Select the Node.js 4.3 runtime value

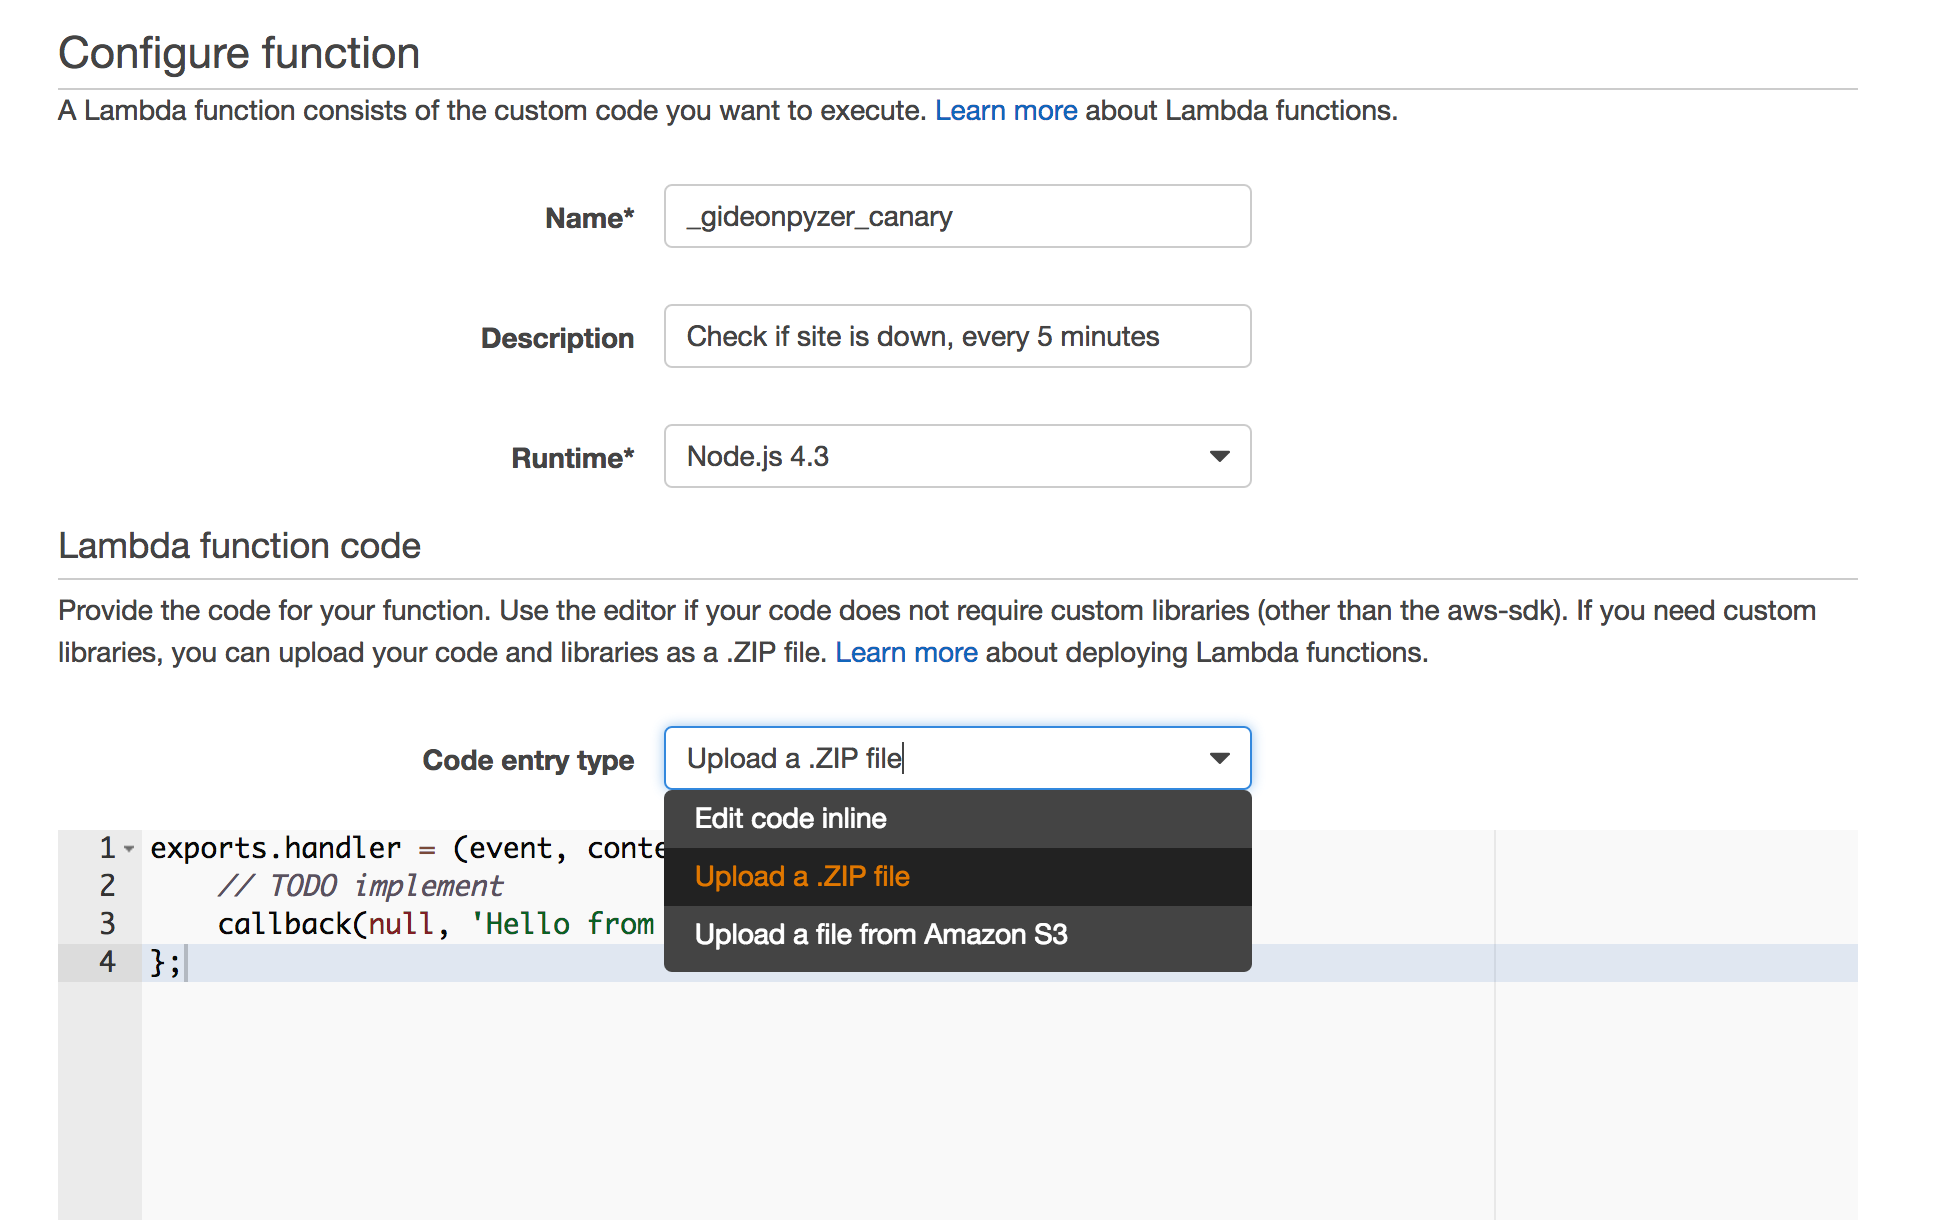(x=758, y=456)
